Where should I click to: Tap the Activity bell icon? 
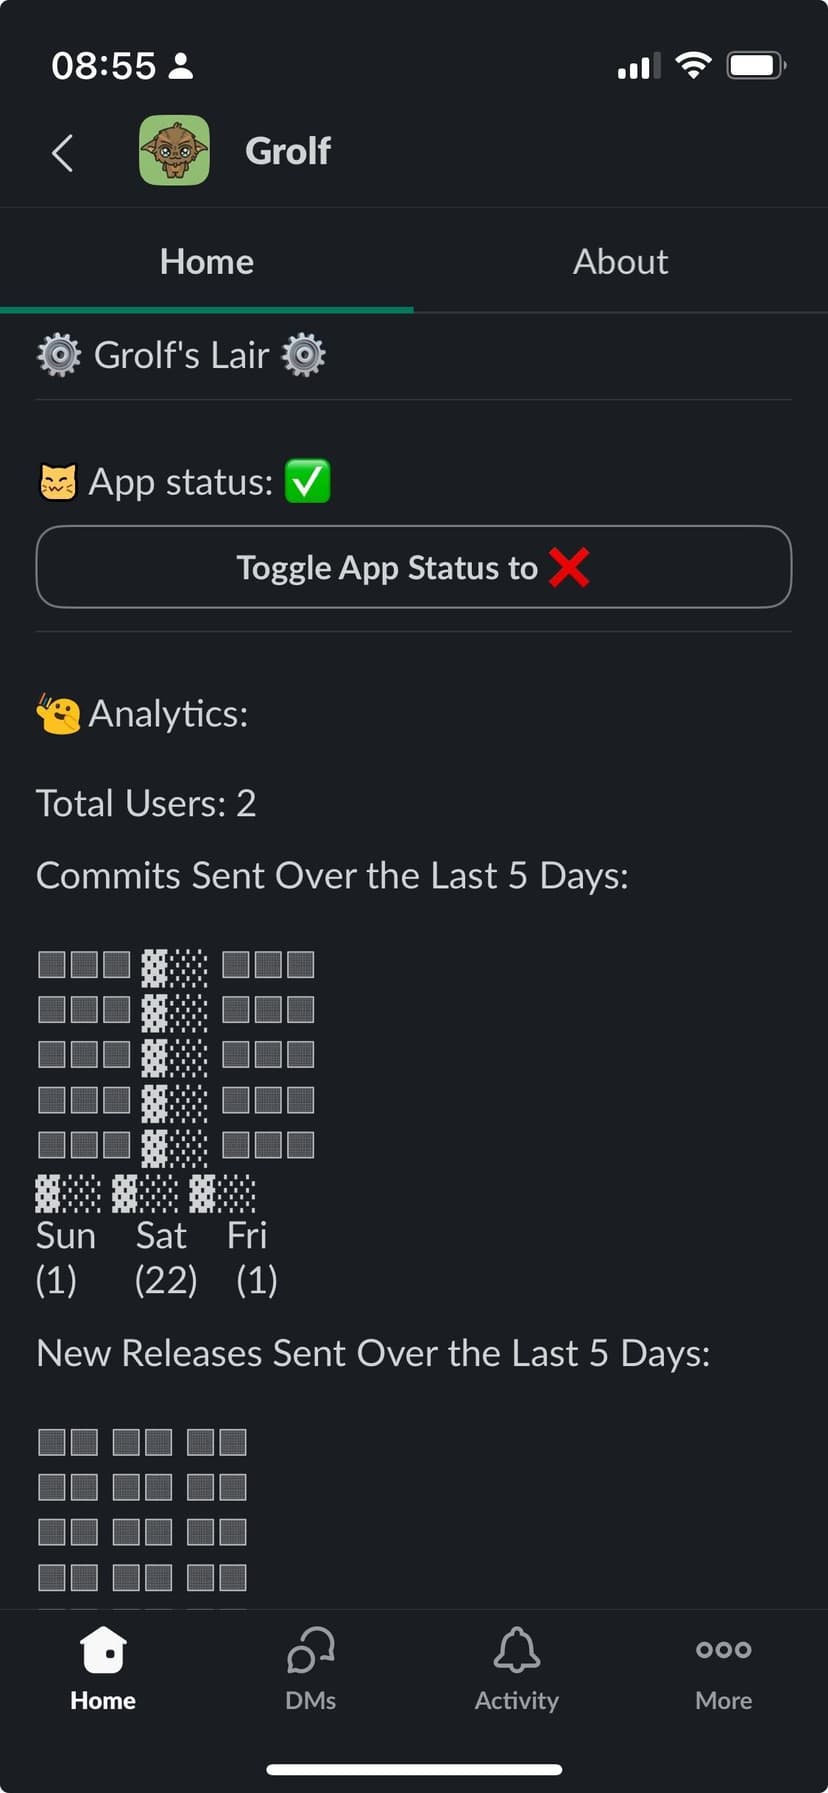[x=516, y=1649]
